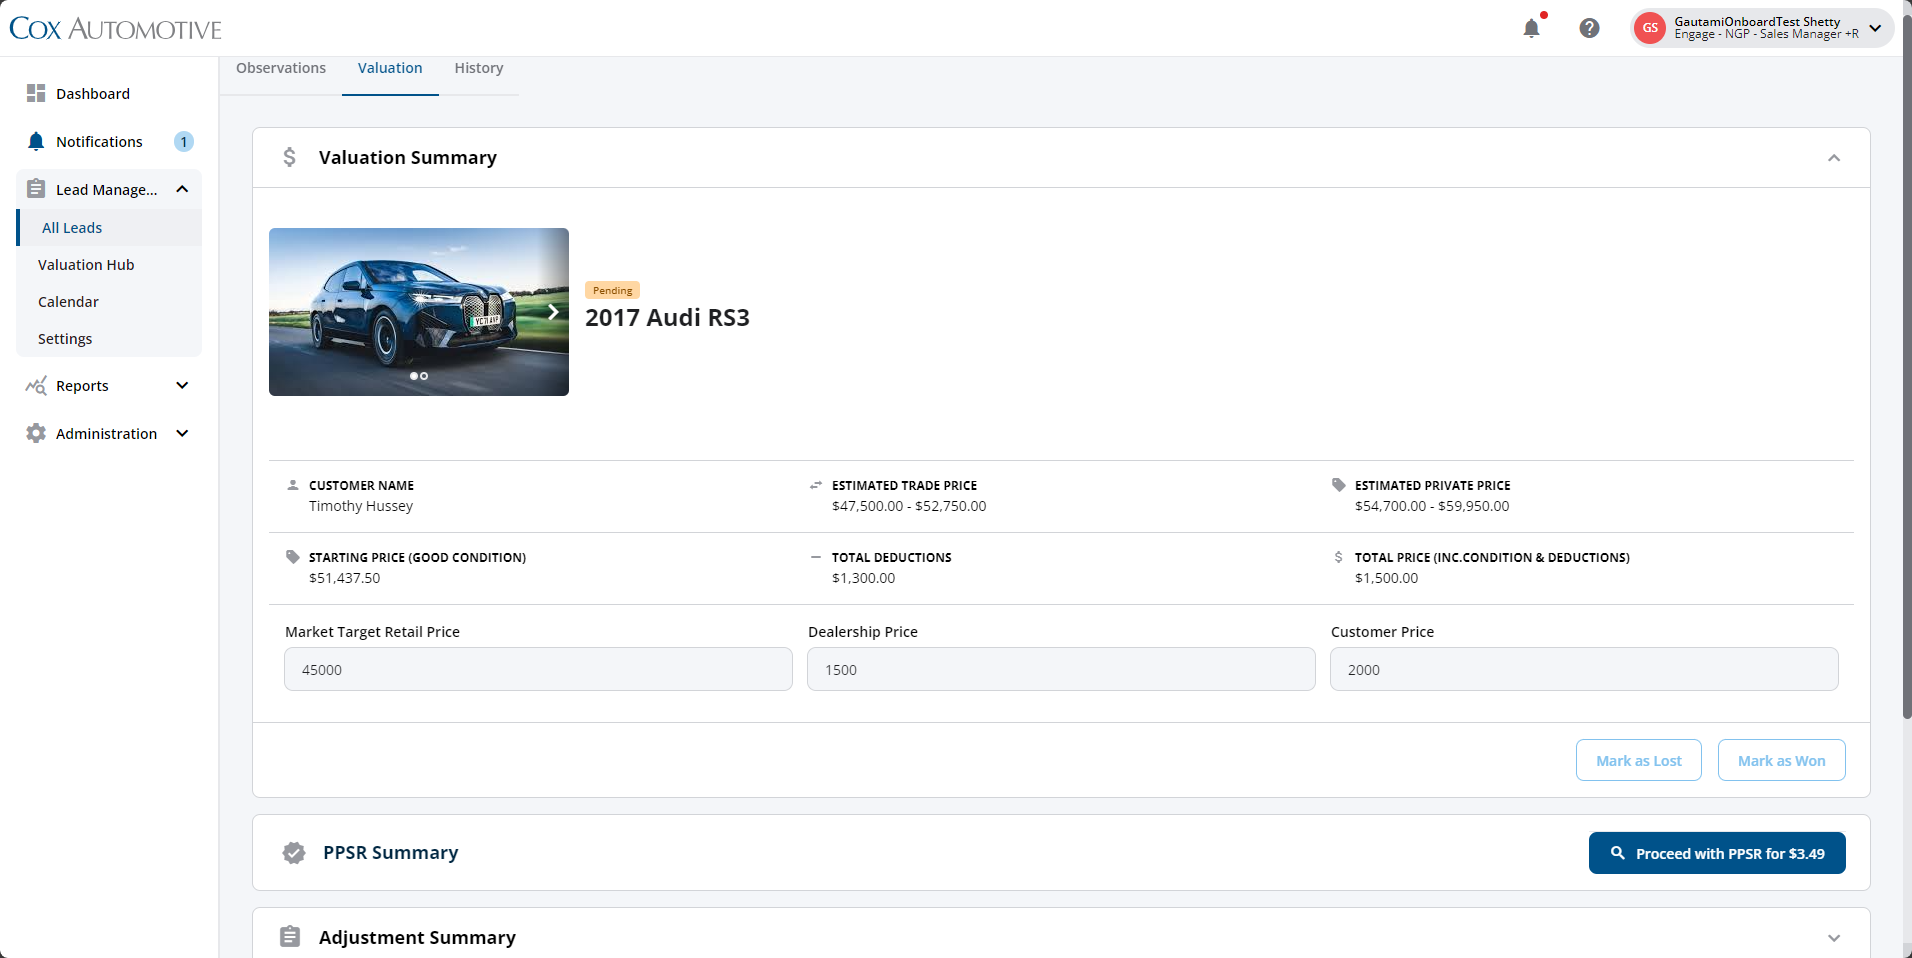Screen dimensions: 1912x958
Task: Click total deductions value $1,300.00
Action: [863, 578]
